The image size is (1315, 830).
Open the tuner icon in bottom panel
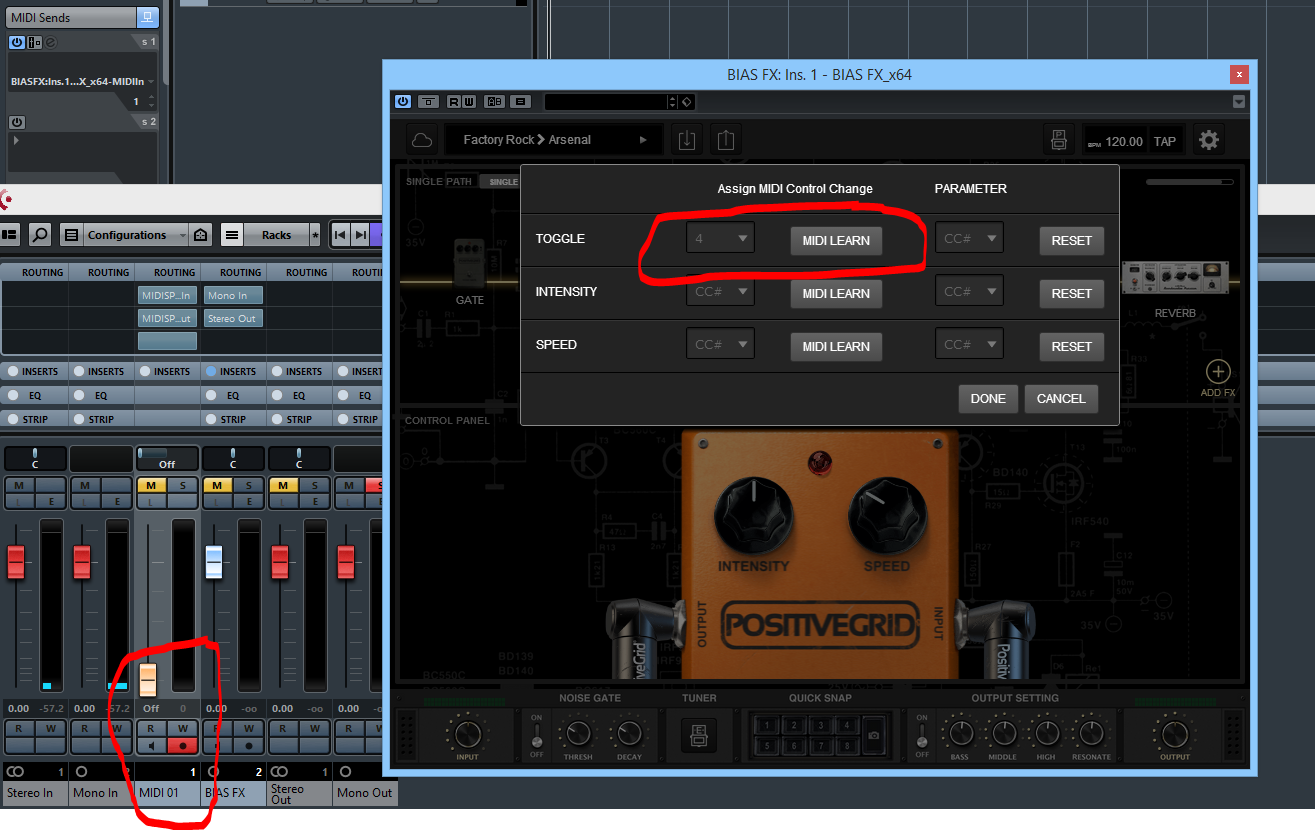coord(699,736)
